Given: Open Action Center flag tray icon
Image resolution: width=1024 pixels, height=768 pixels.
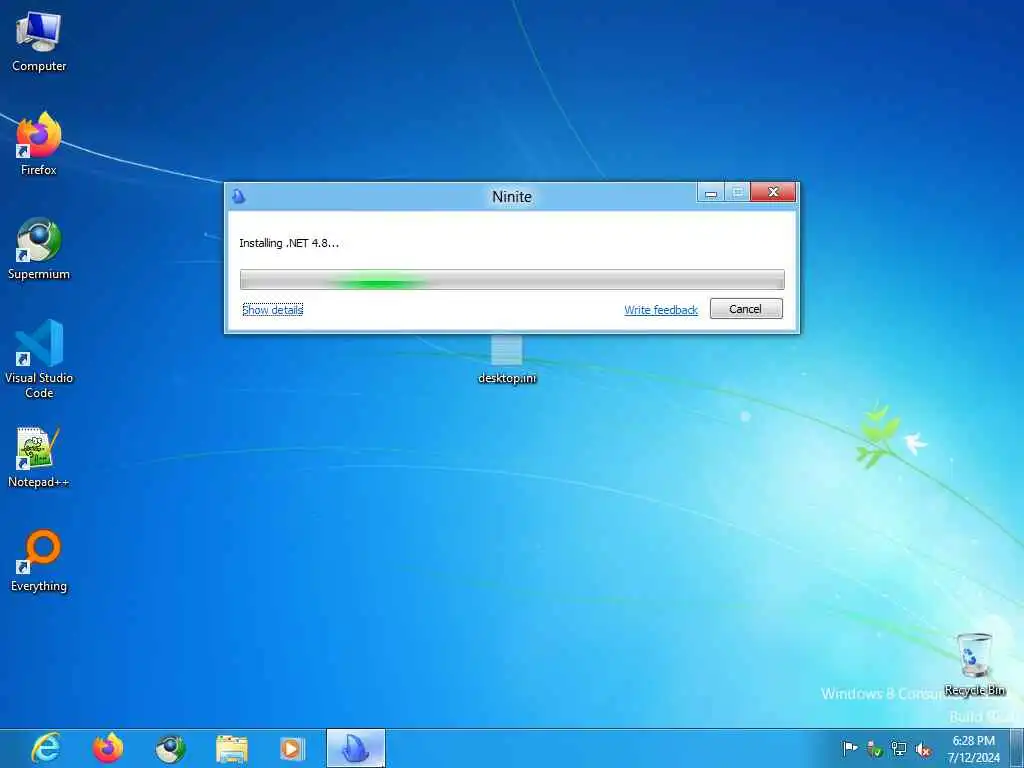Looking at the screenshot, I should coord(850,748).
